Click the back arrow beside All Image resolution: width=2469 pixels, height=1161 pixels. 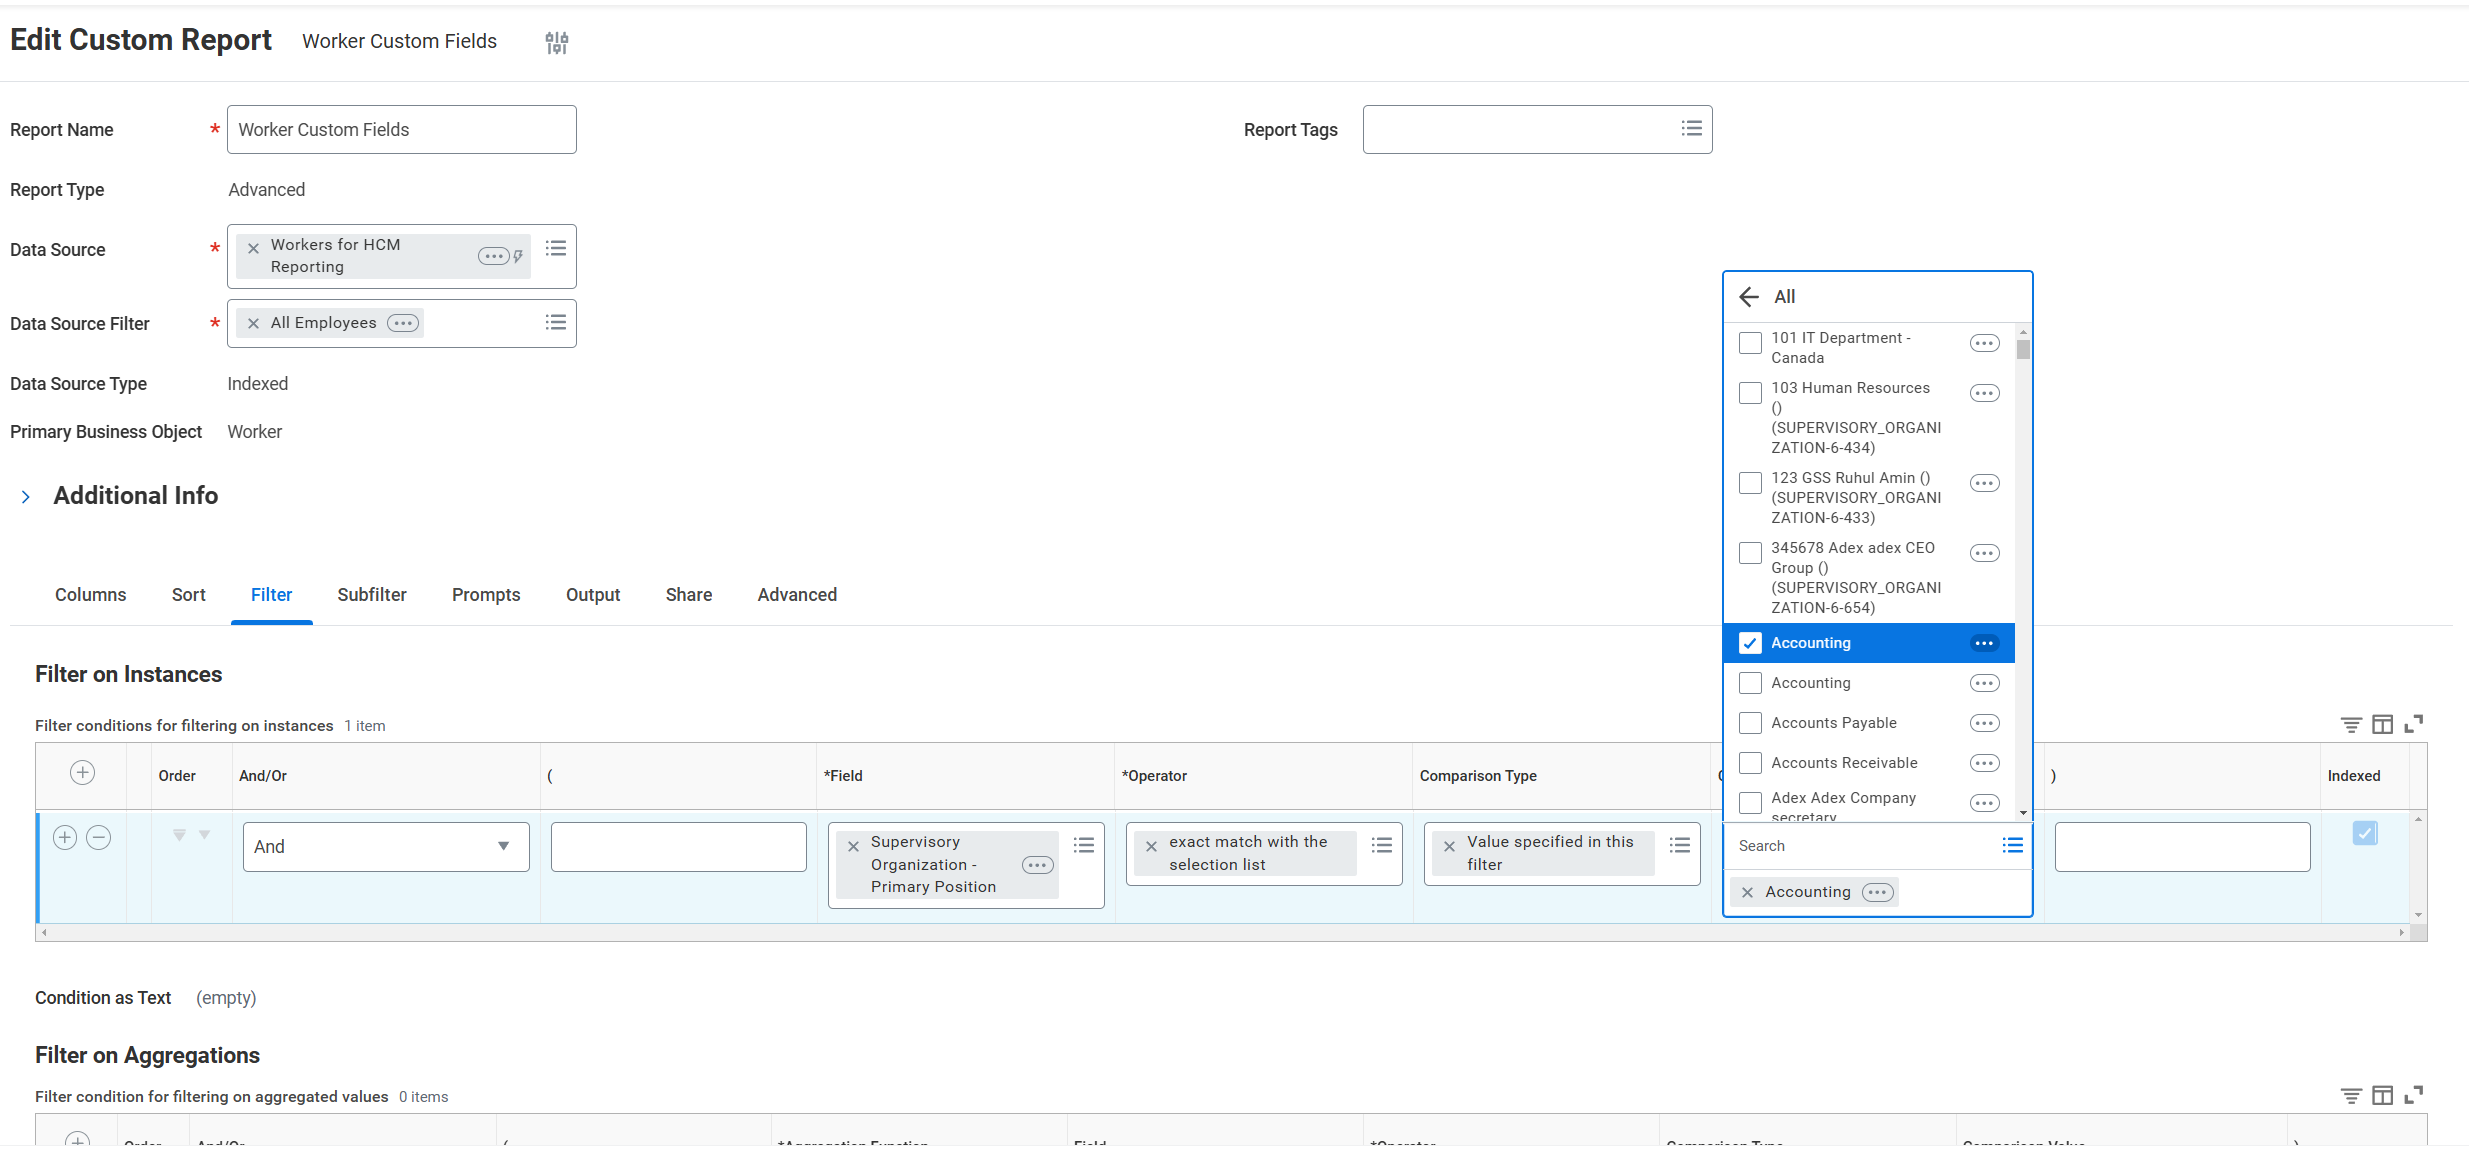(x=1749, y=297)
